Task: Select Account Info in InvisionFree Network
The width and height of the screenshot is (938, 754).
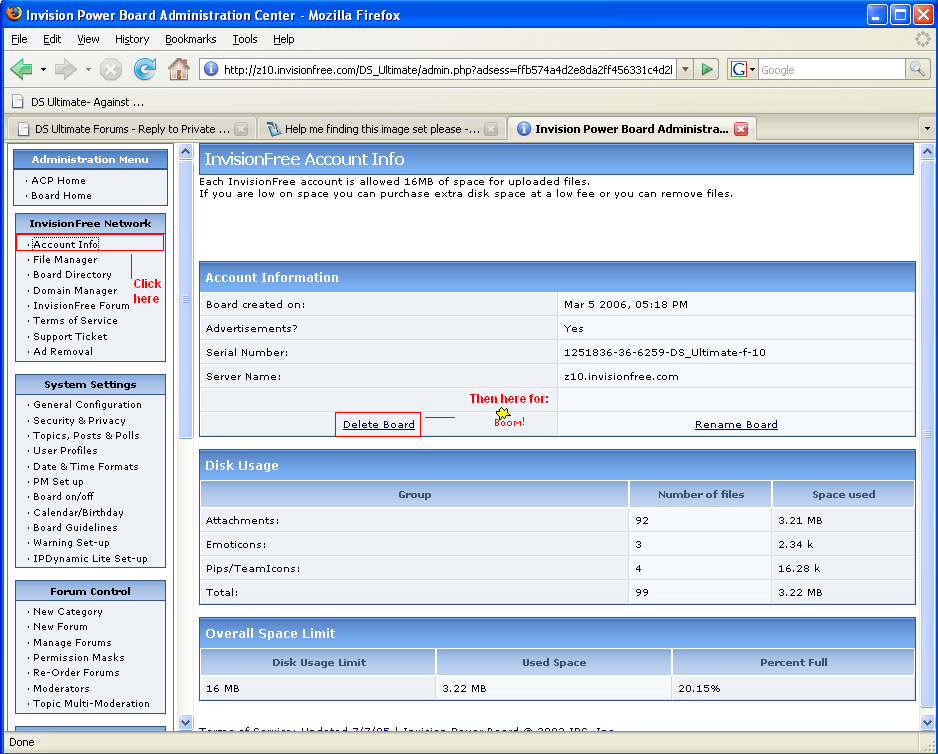Action: pyautogui.click(x=66, y=244)
